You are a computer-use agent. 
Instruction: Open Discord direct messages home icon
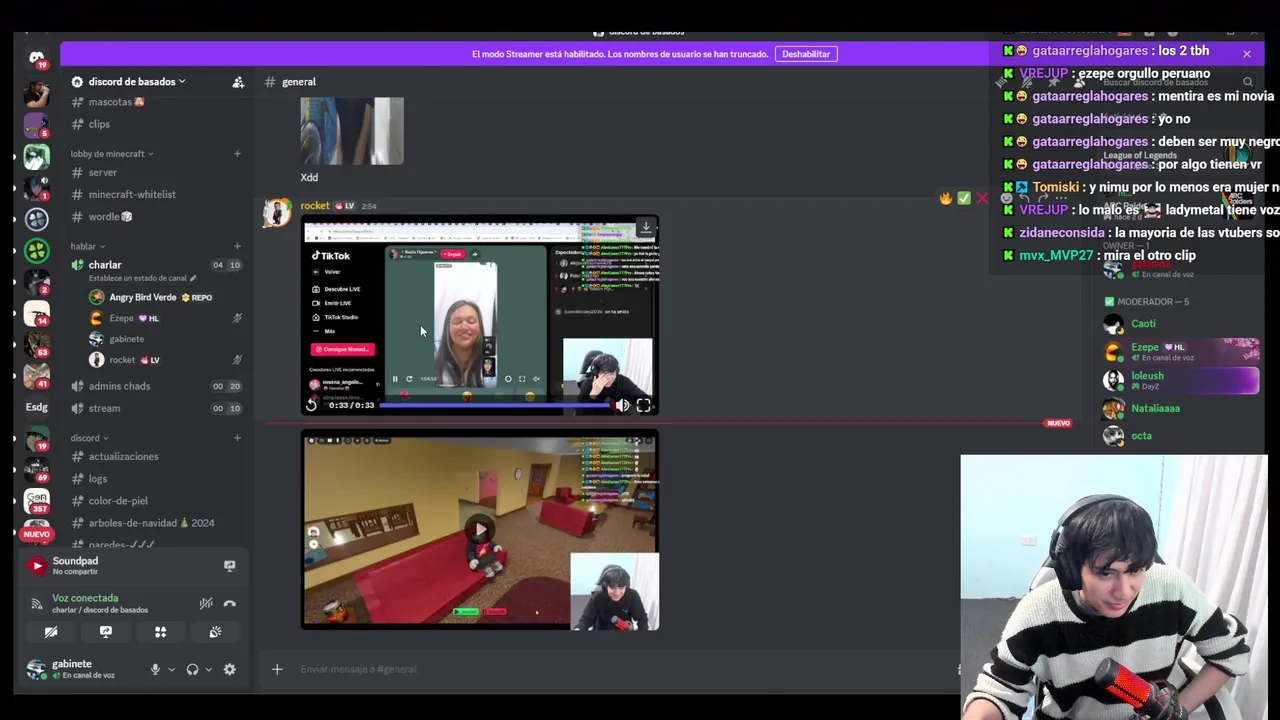point(37,58)
